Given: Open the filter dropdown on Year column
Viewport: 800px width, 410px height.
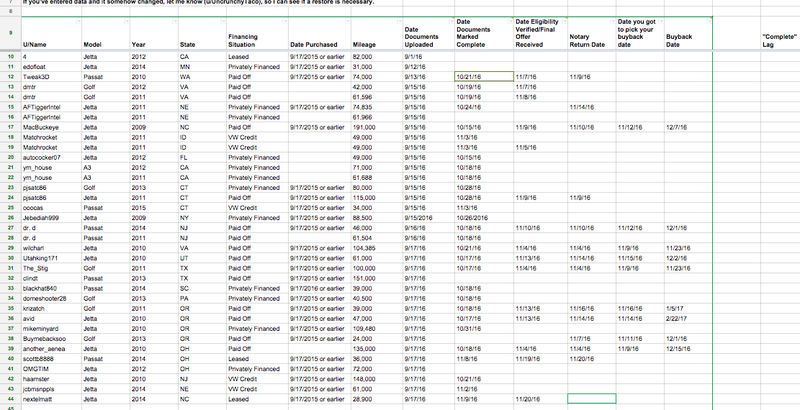Looking at the screenshot, I should pos(175,21).
